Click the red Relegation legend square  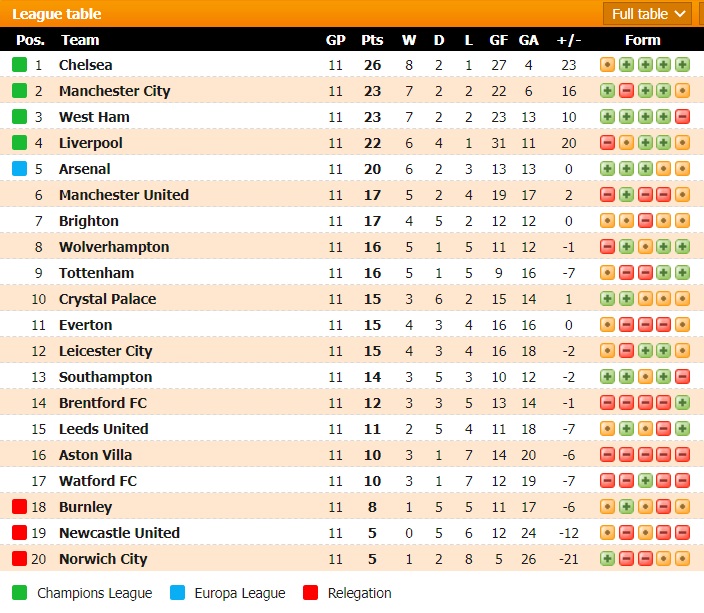(x=309, y=593)
